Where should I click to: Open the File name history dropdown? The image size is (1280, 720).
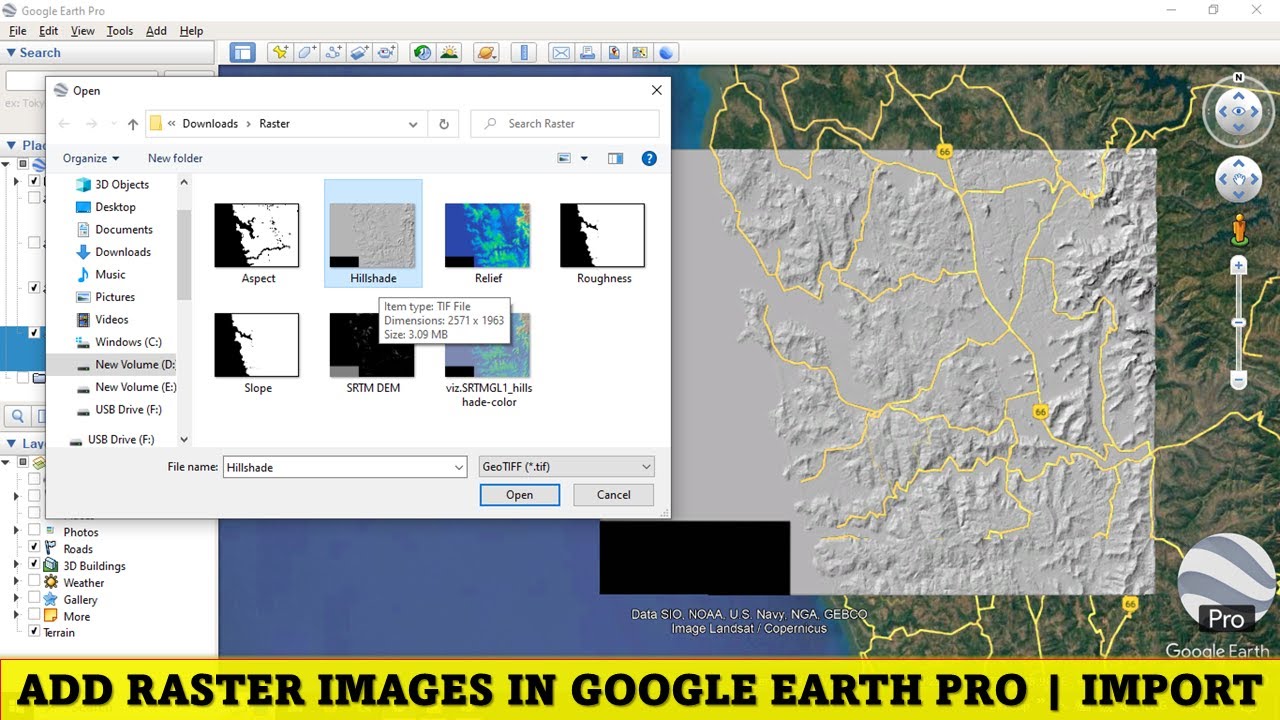point(459,467)
